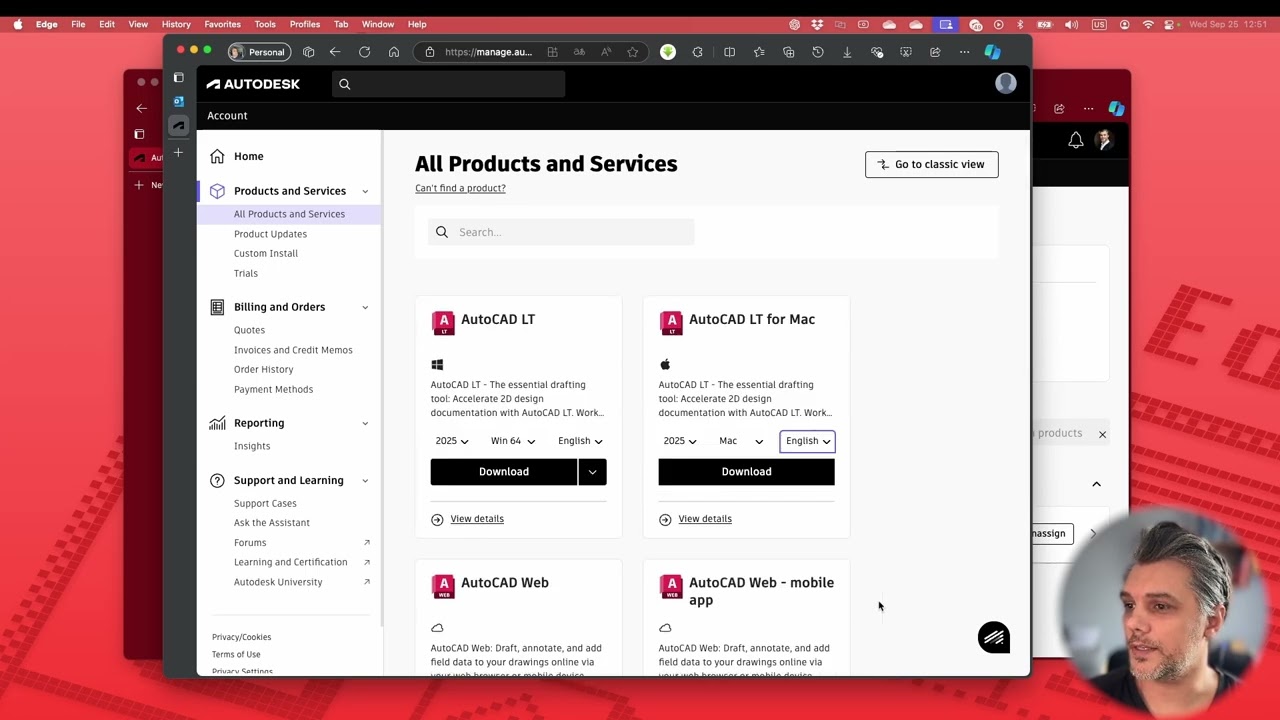The height and width of the screenshot is (720, 1280).
Task: Collapse the Billing and Orders section
Action: (x=365, y=307)
